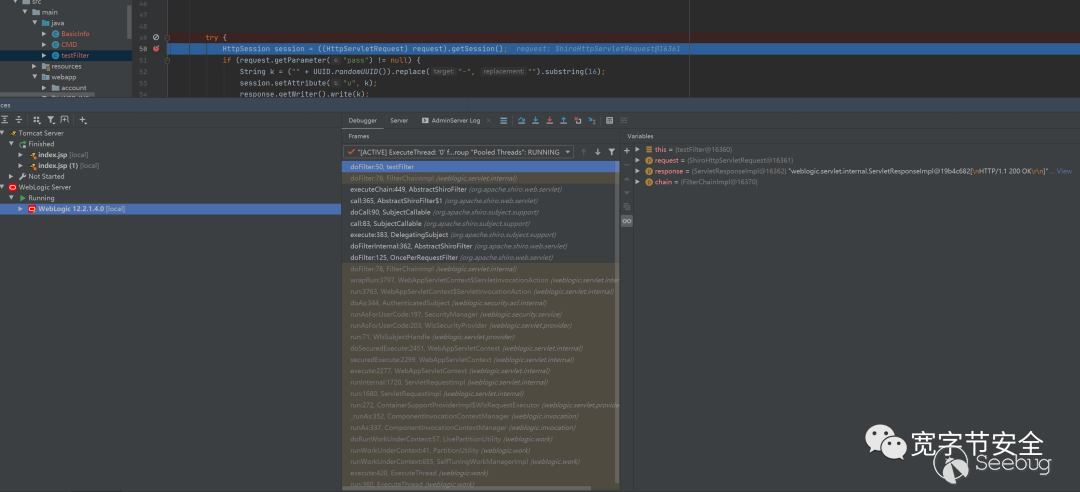Click the Add service plus icon
This screenshot has width=1080, height=492.
coord(83,120)
